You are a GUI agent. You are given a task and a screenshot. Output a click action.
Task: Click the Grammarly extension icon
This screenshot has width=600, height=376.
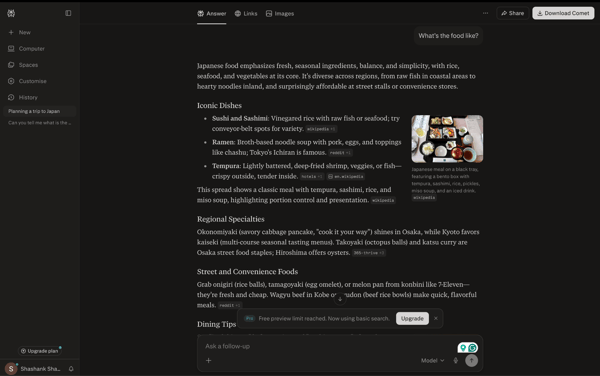(473, 348)
